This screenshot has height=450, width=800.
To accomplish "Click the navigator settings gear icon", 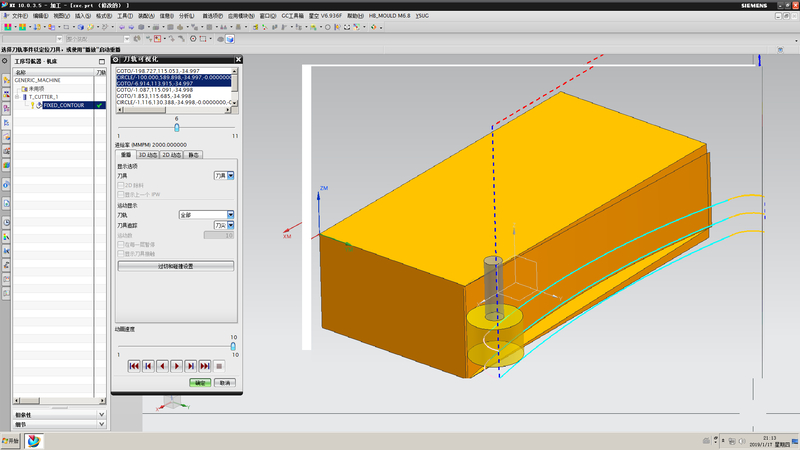I will (5, 61).
